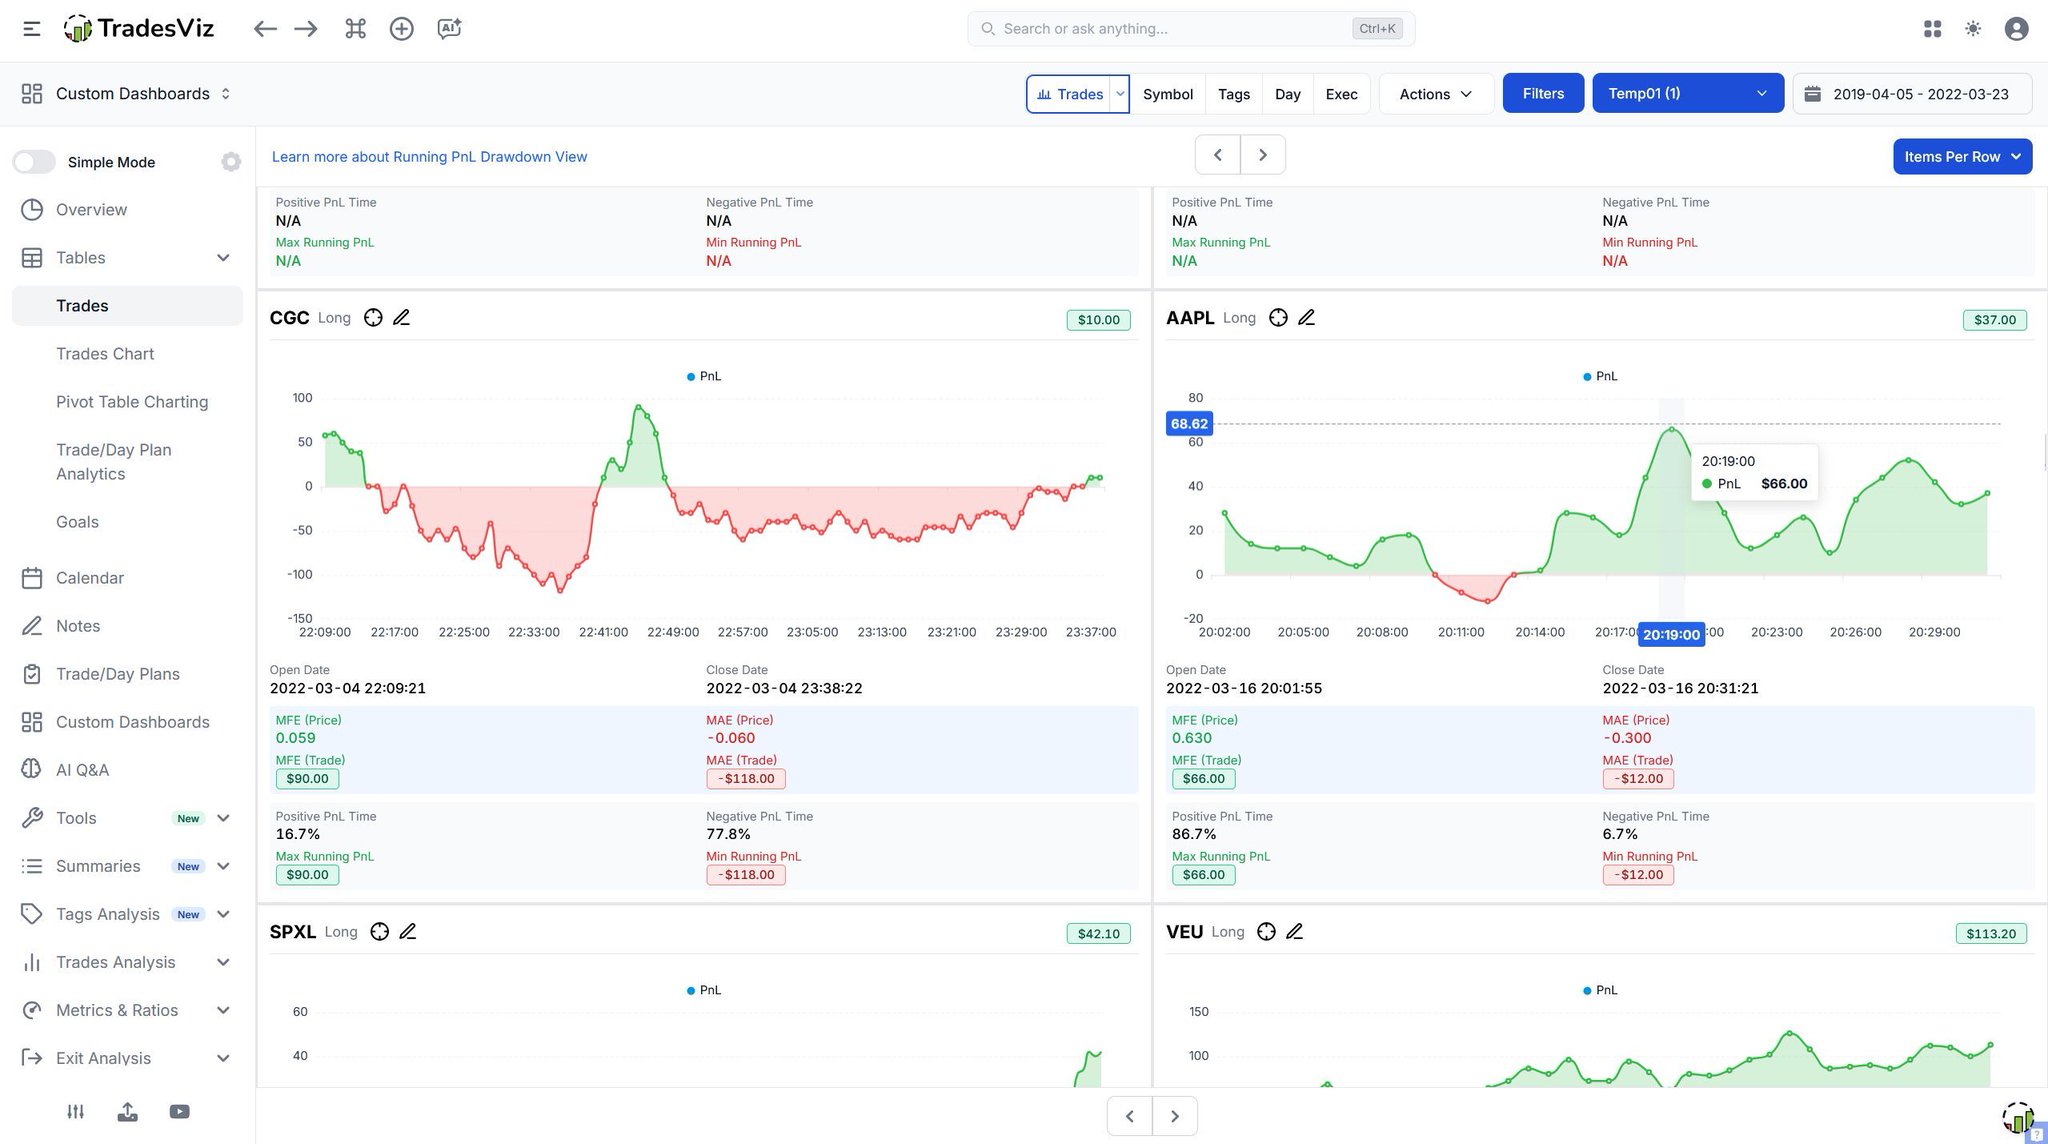Open the Trades view dropdown arrow
The width and height of the screenshot is (2048, 1144).
point(1120,94)
